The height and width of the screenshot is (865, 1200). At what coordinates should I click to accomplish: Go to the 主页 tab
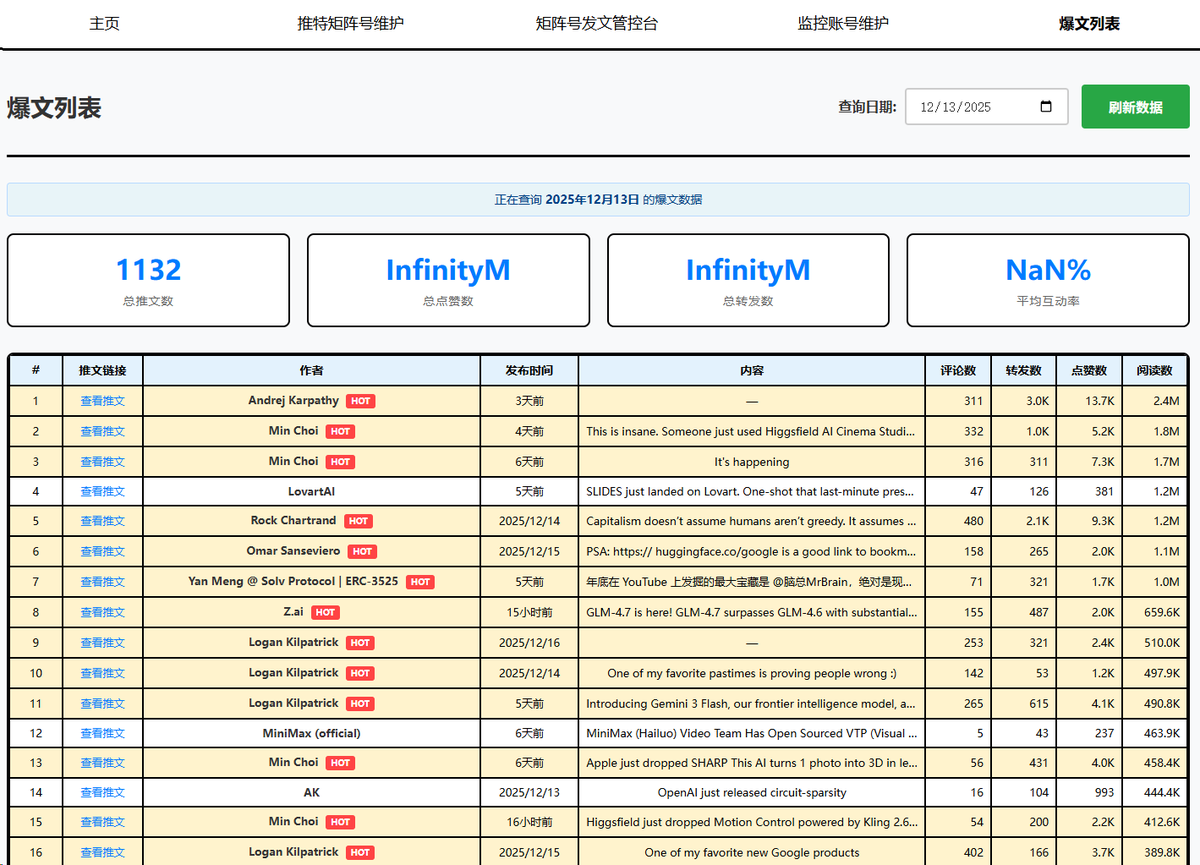click(x=104, y=23)
